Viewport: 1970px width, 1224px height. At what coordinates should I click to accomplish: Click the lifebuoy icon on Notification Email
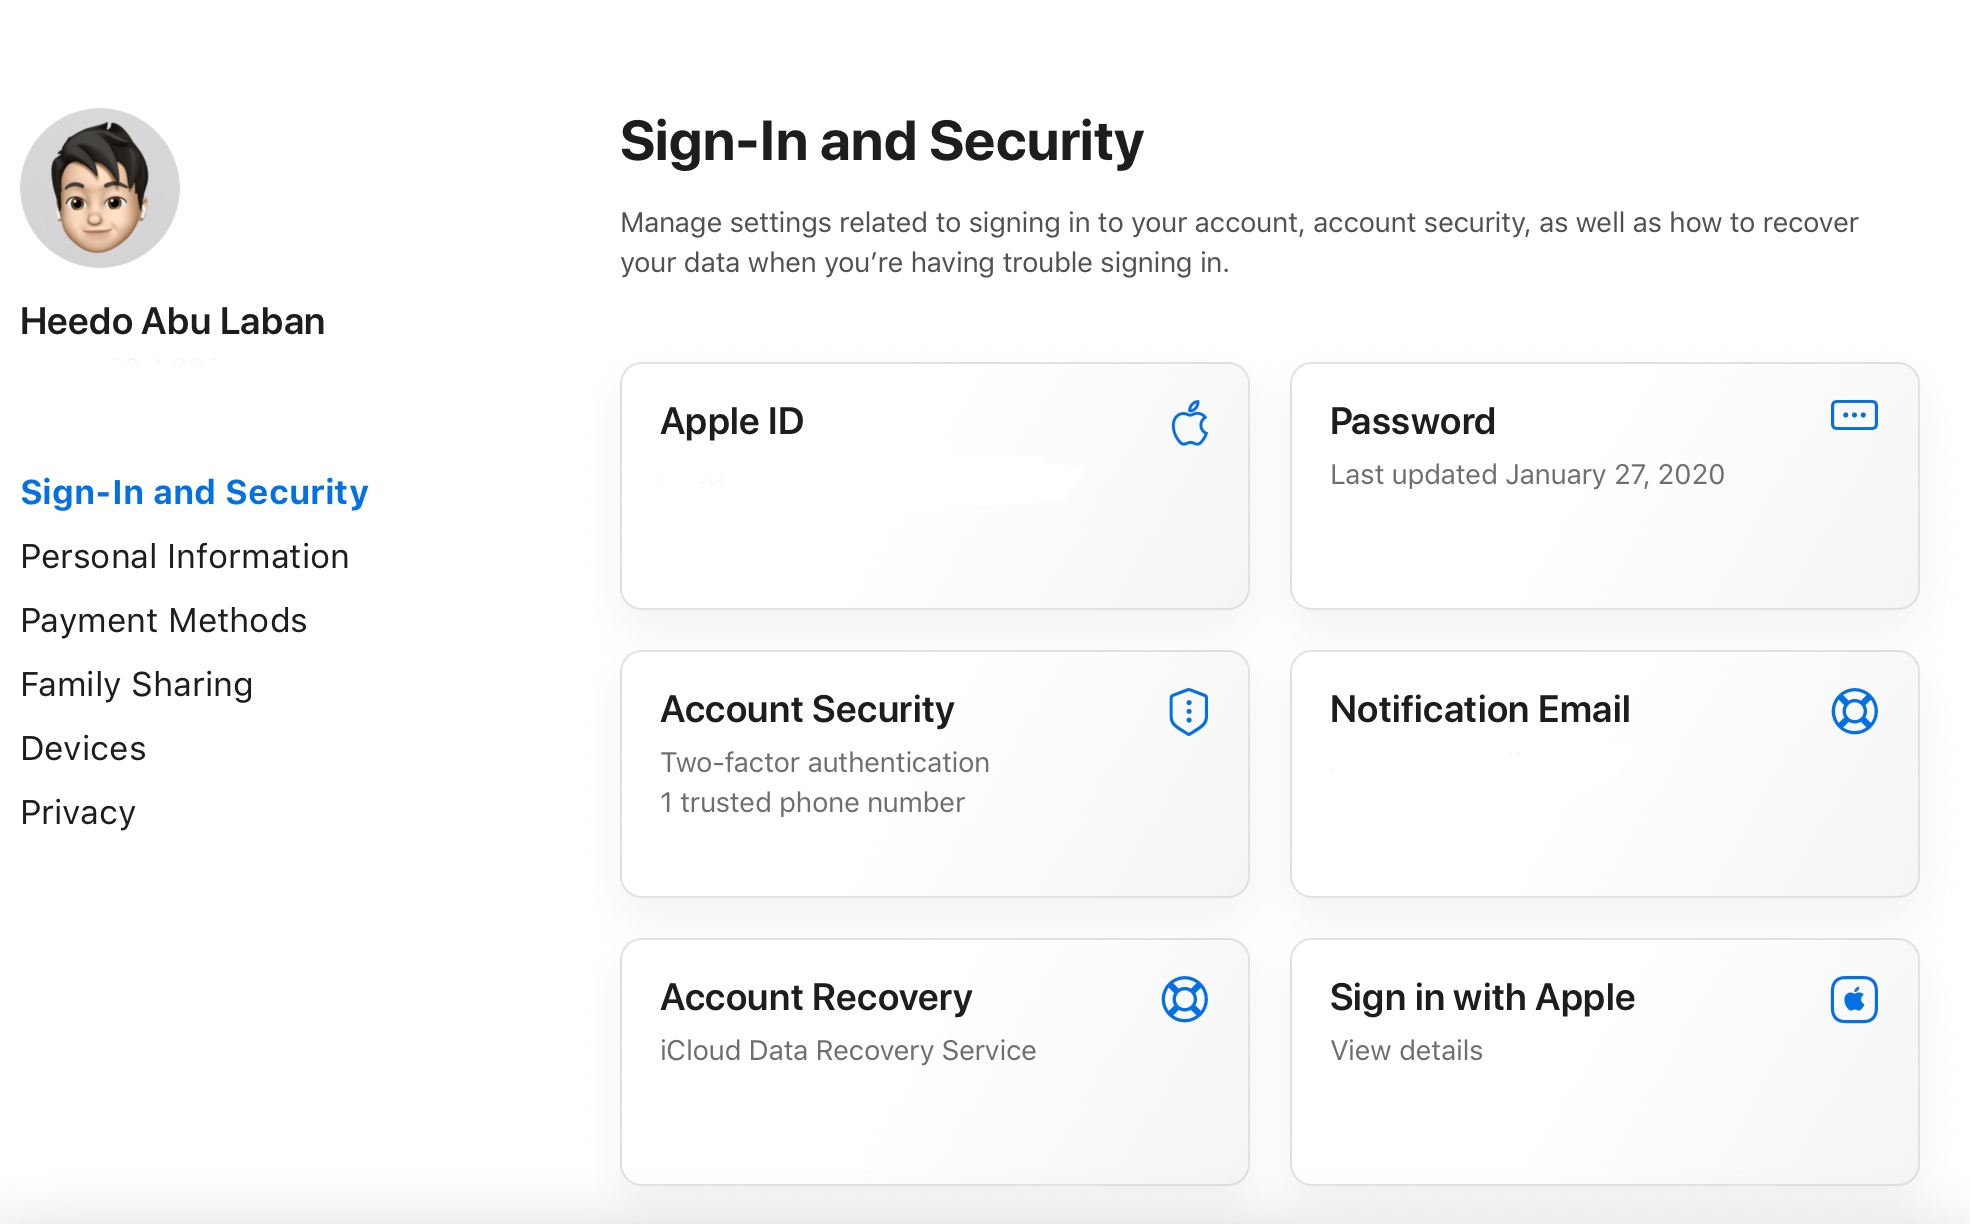pos(1854,711)
